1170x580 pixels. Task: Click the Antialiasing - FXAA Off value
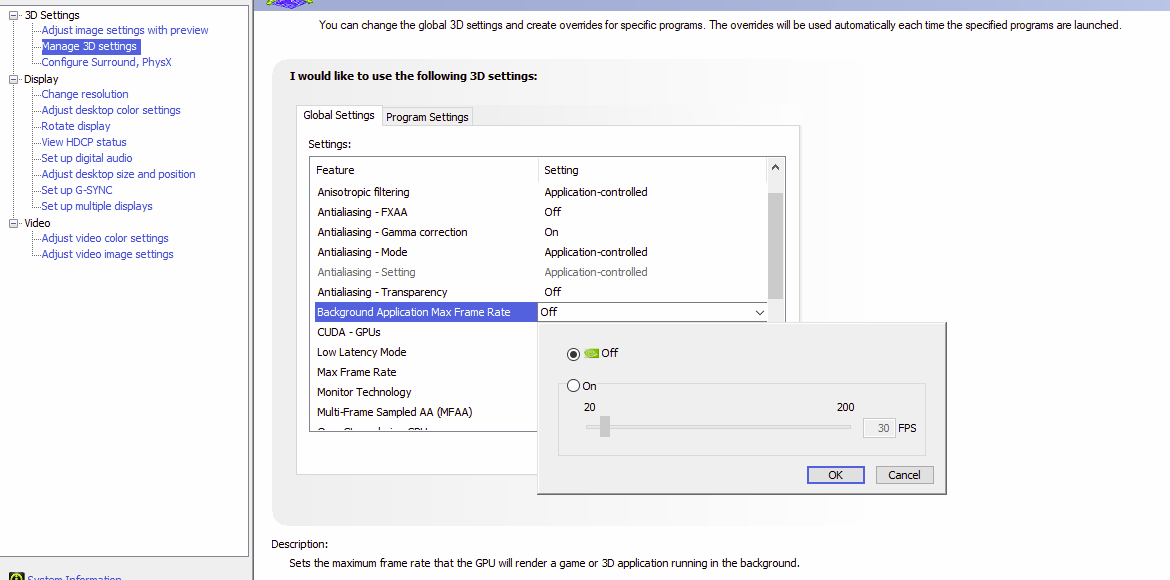[x=552, y=212]
